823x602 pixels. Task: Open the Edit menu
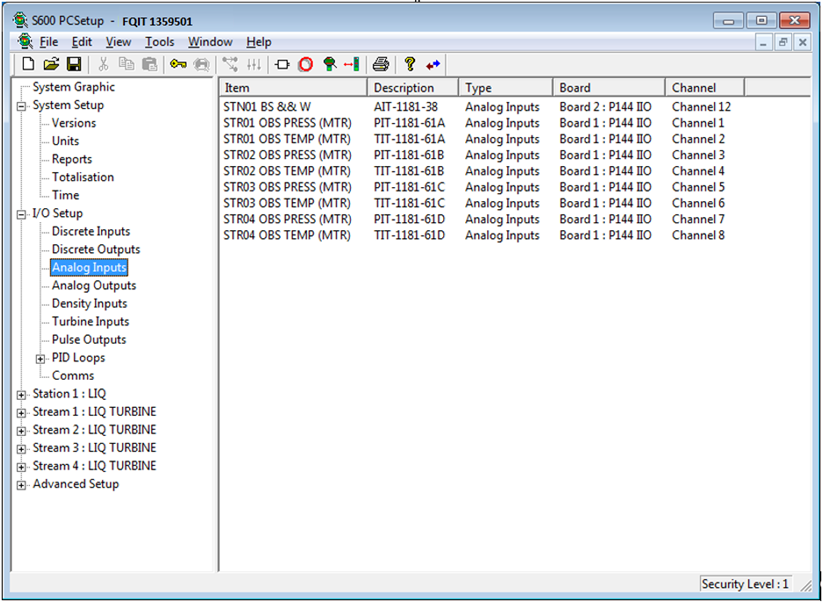click(x=82, y=42)
